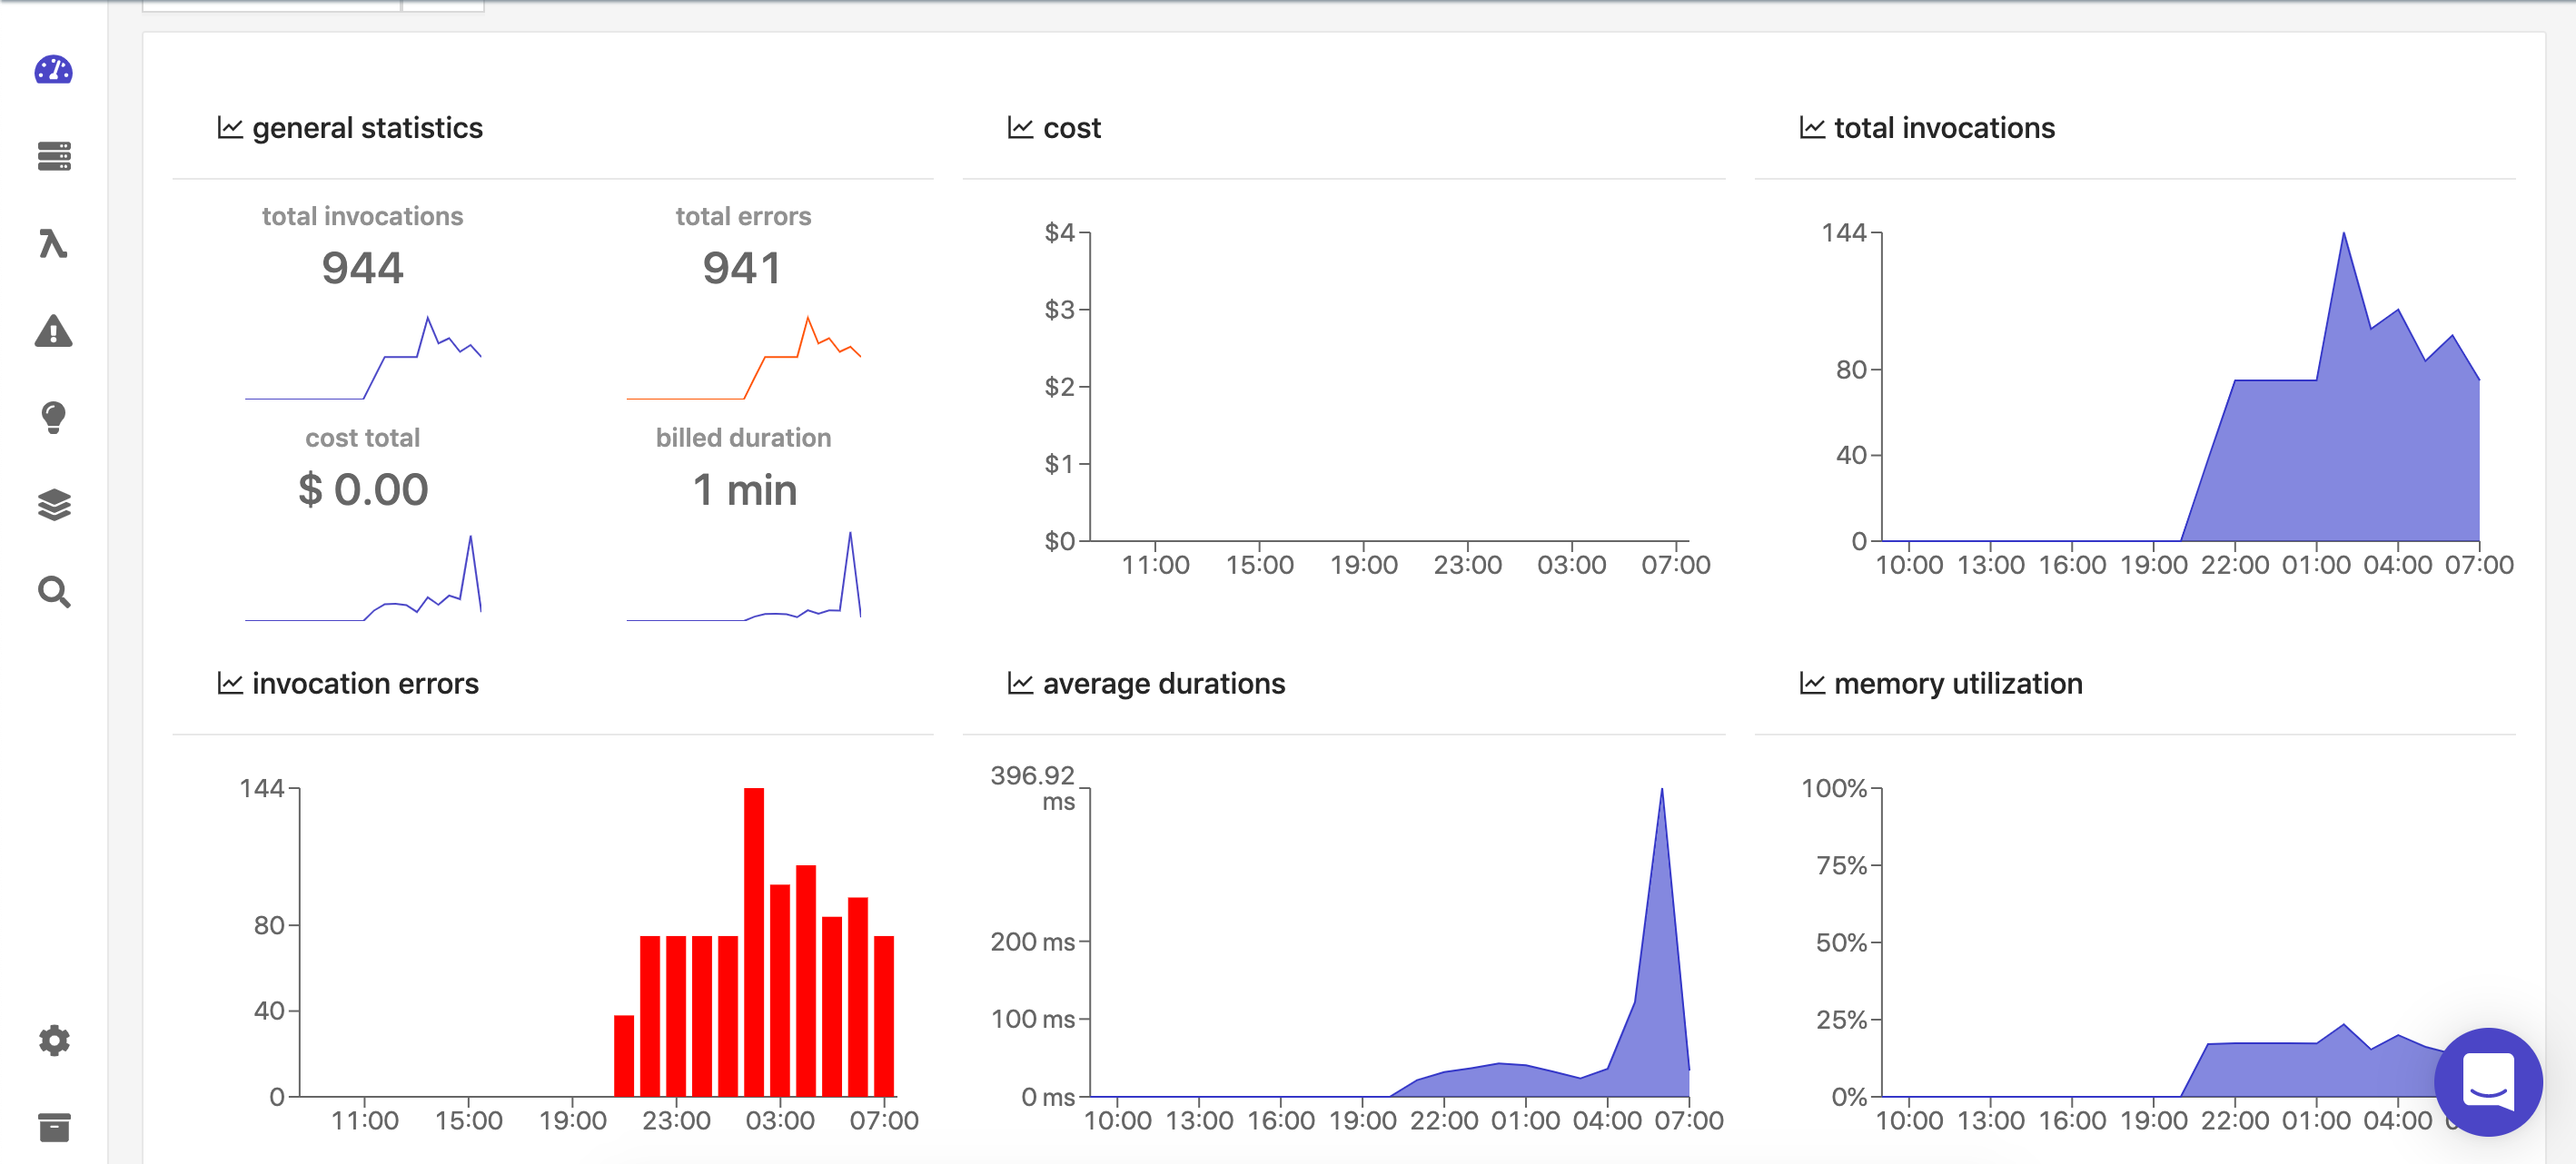Image resolution: width=2576 pixels, height=1164 pixels.
Task: Click the billed duration label
Action: point(743,437)
